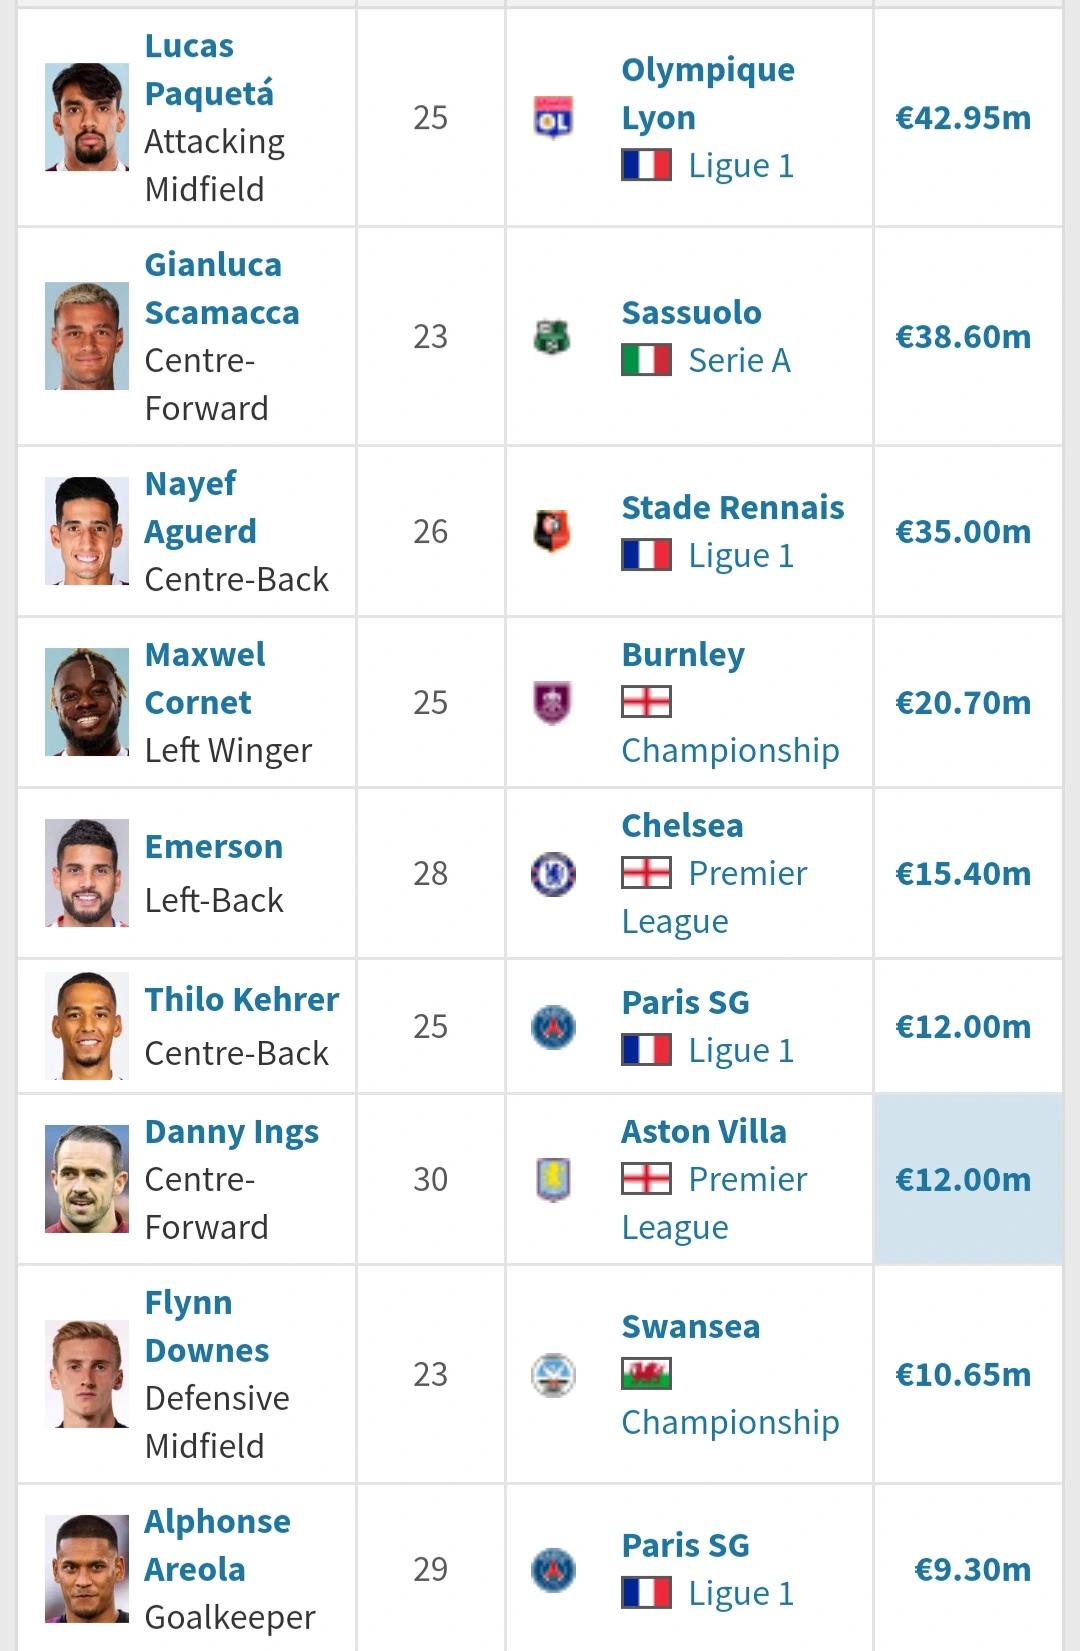Viewport: 1080px width, 1651px height.
Task: Open Nayef Aguerd's profile link
Action: click(200, 508)
